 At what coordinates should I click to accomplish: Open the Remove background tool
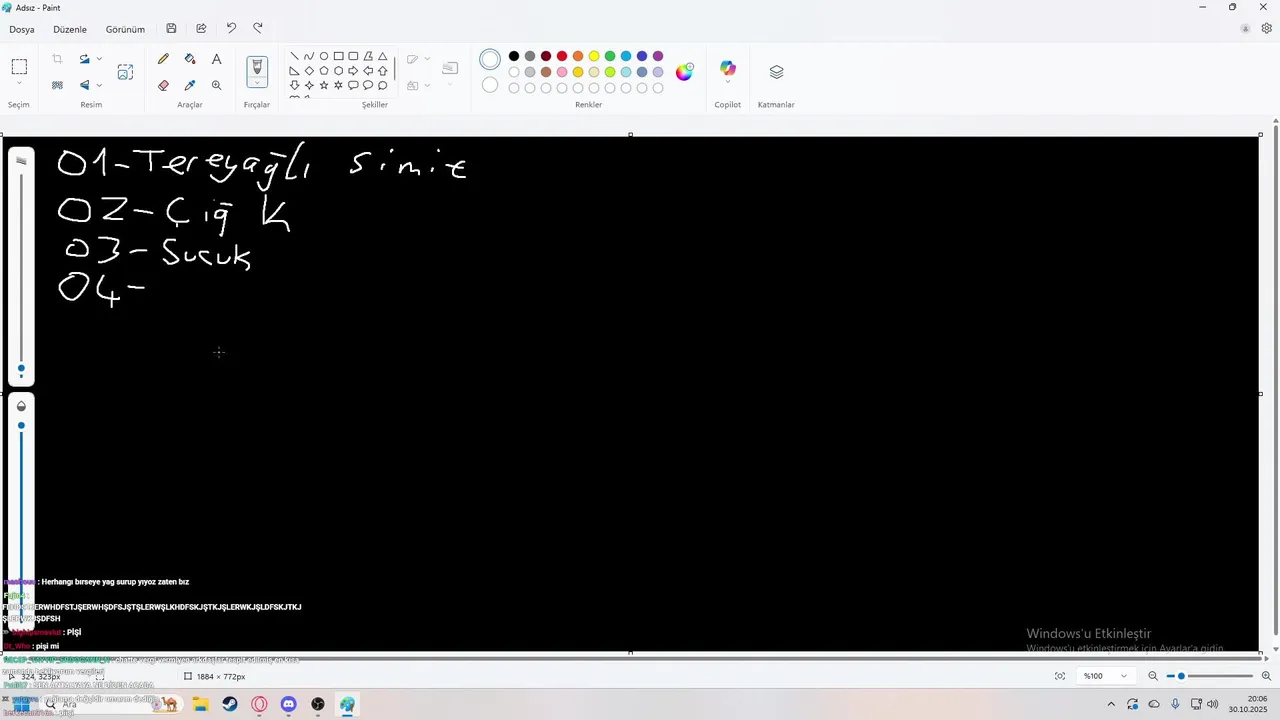point(57,85)
